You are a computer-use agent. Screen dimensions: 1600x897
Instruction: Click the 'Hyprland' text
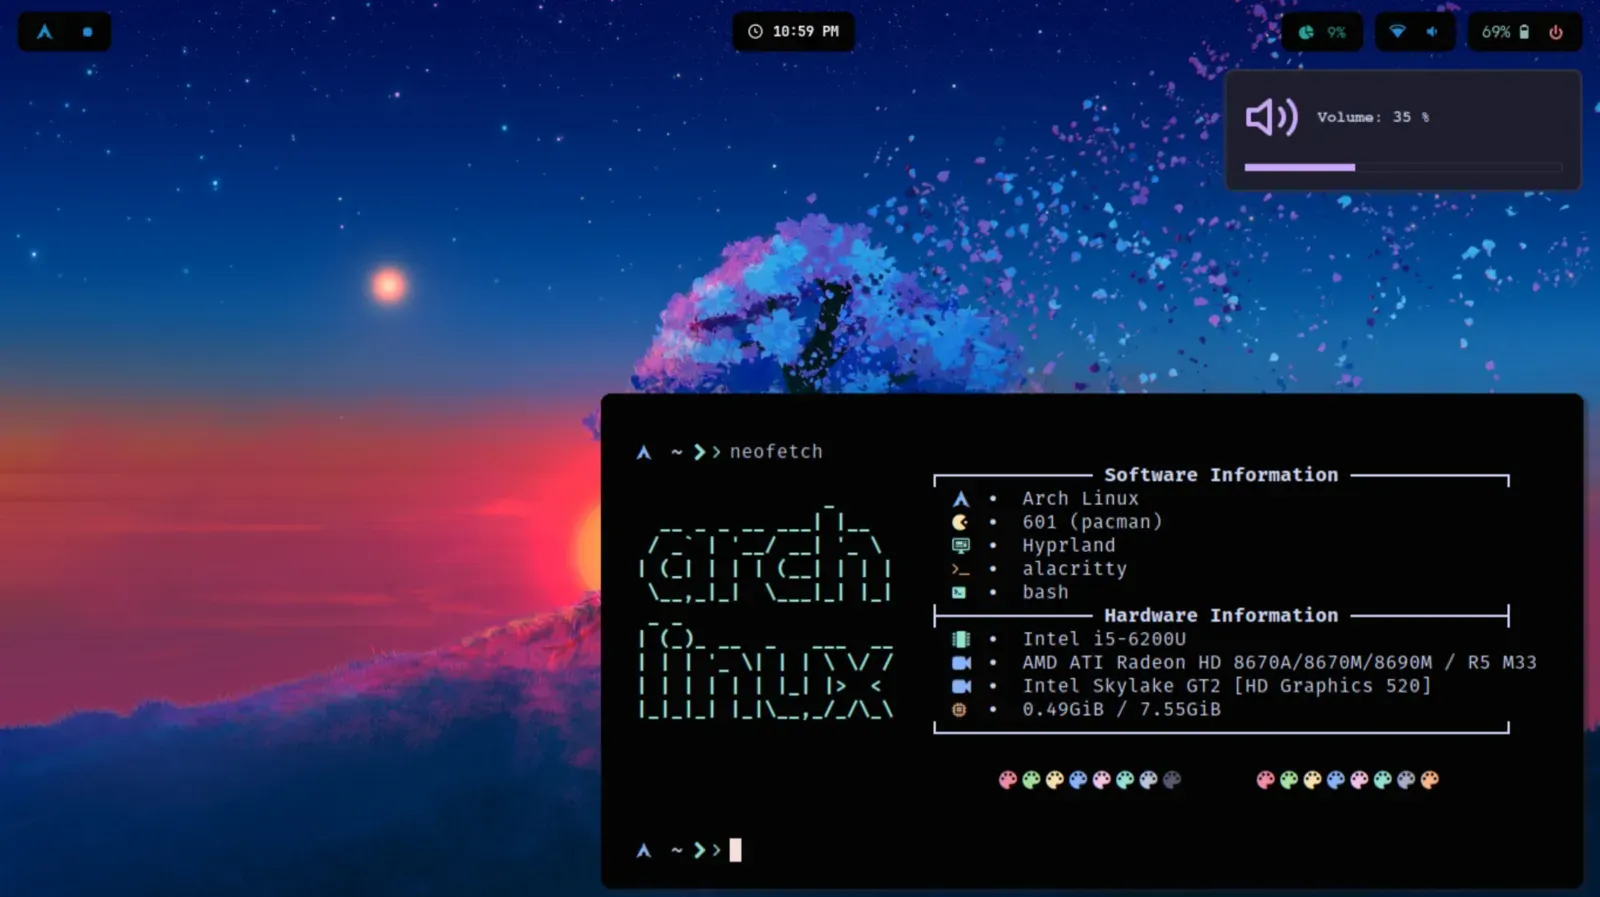tap(1068, 545)
